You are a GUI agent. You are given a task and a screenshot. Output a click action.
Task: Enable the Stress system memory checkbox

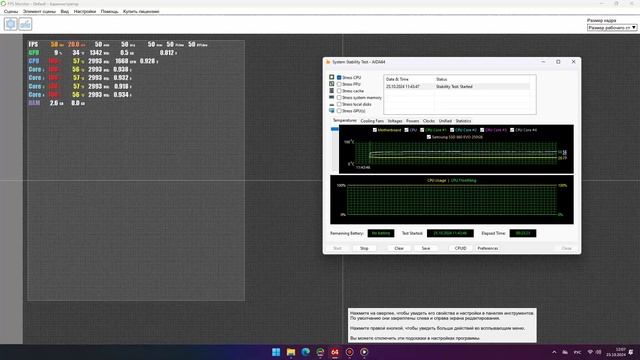pos(339,98)
